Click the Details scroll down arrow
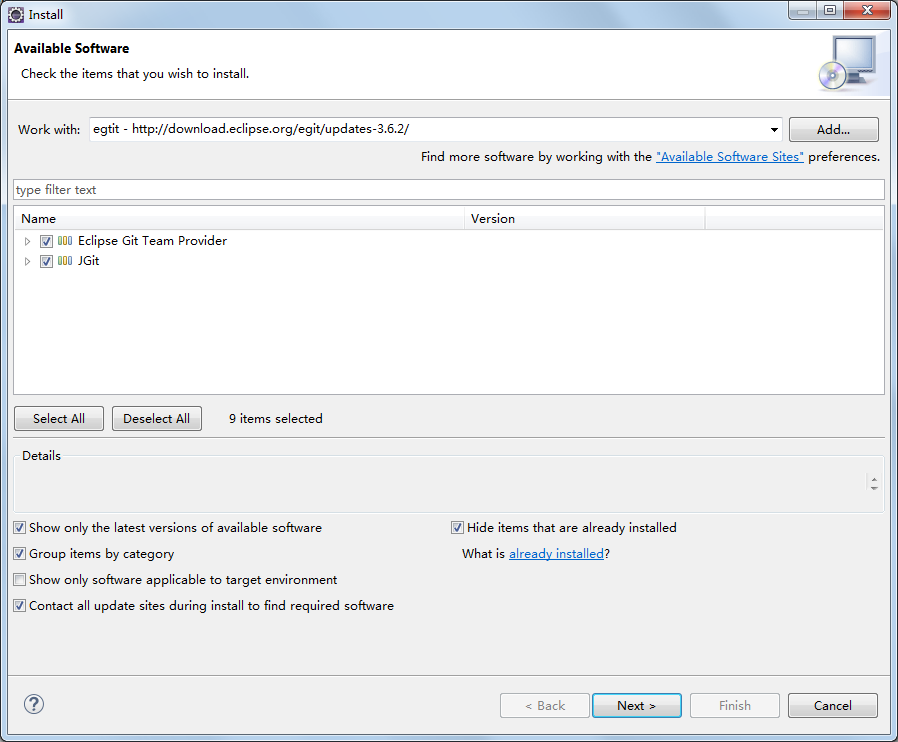 coord(874,488)
